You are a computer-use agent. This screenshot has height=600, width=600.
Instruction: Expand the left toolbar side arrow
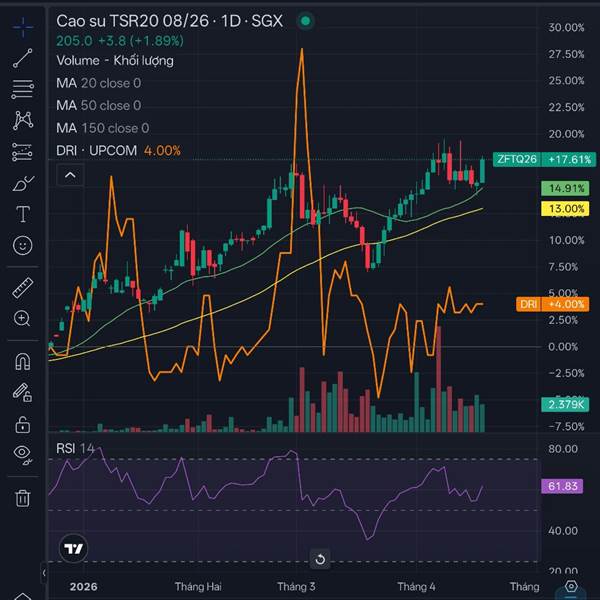[x=44, y=573]
